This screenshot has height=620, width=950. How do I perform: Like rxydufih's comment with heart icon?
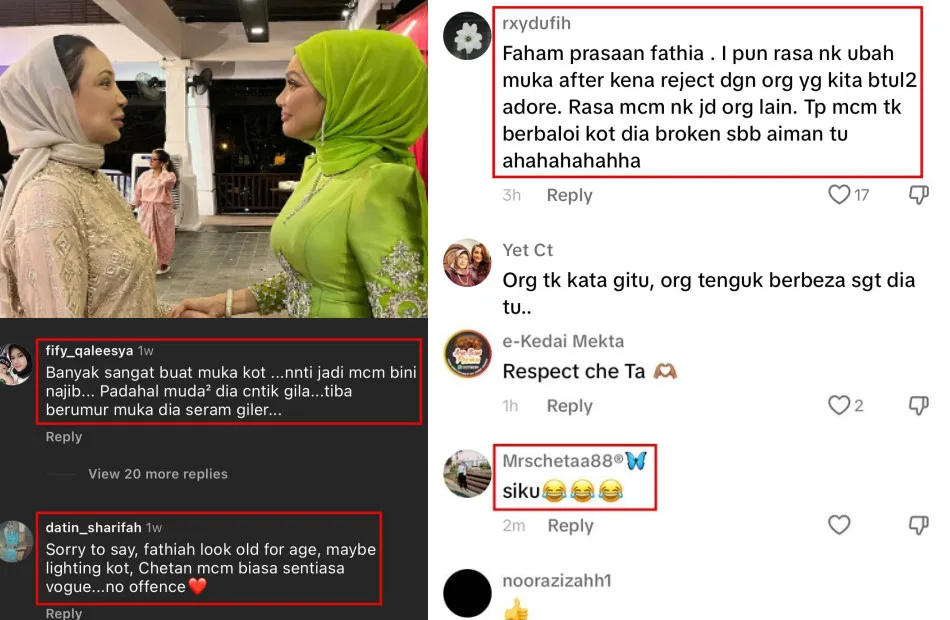point(839,195)
